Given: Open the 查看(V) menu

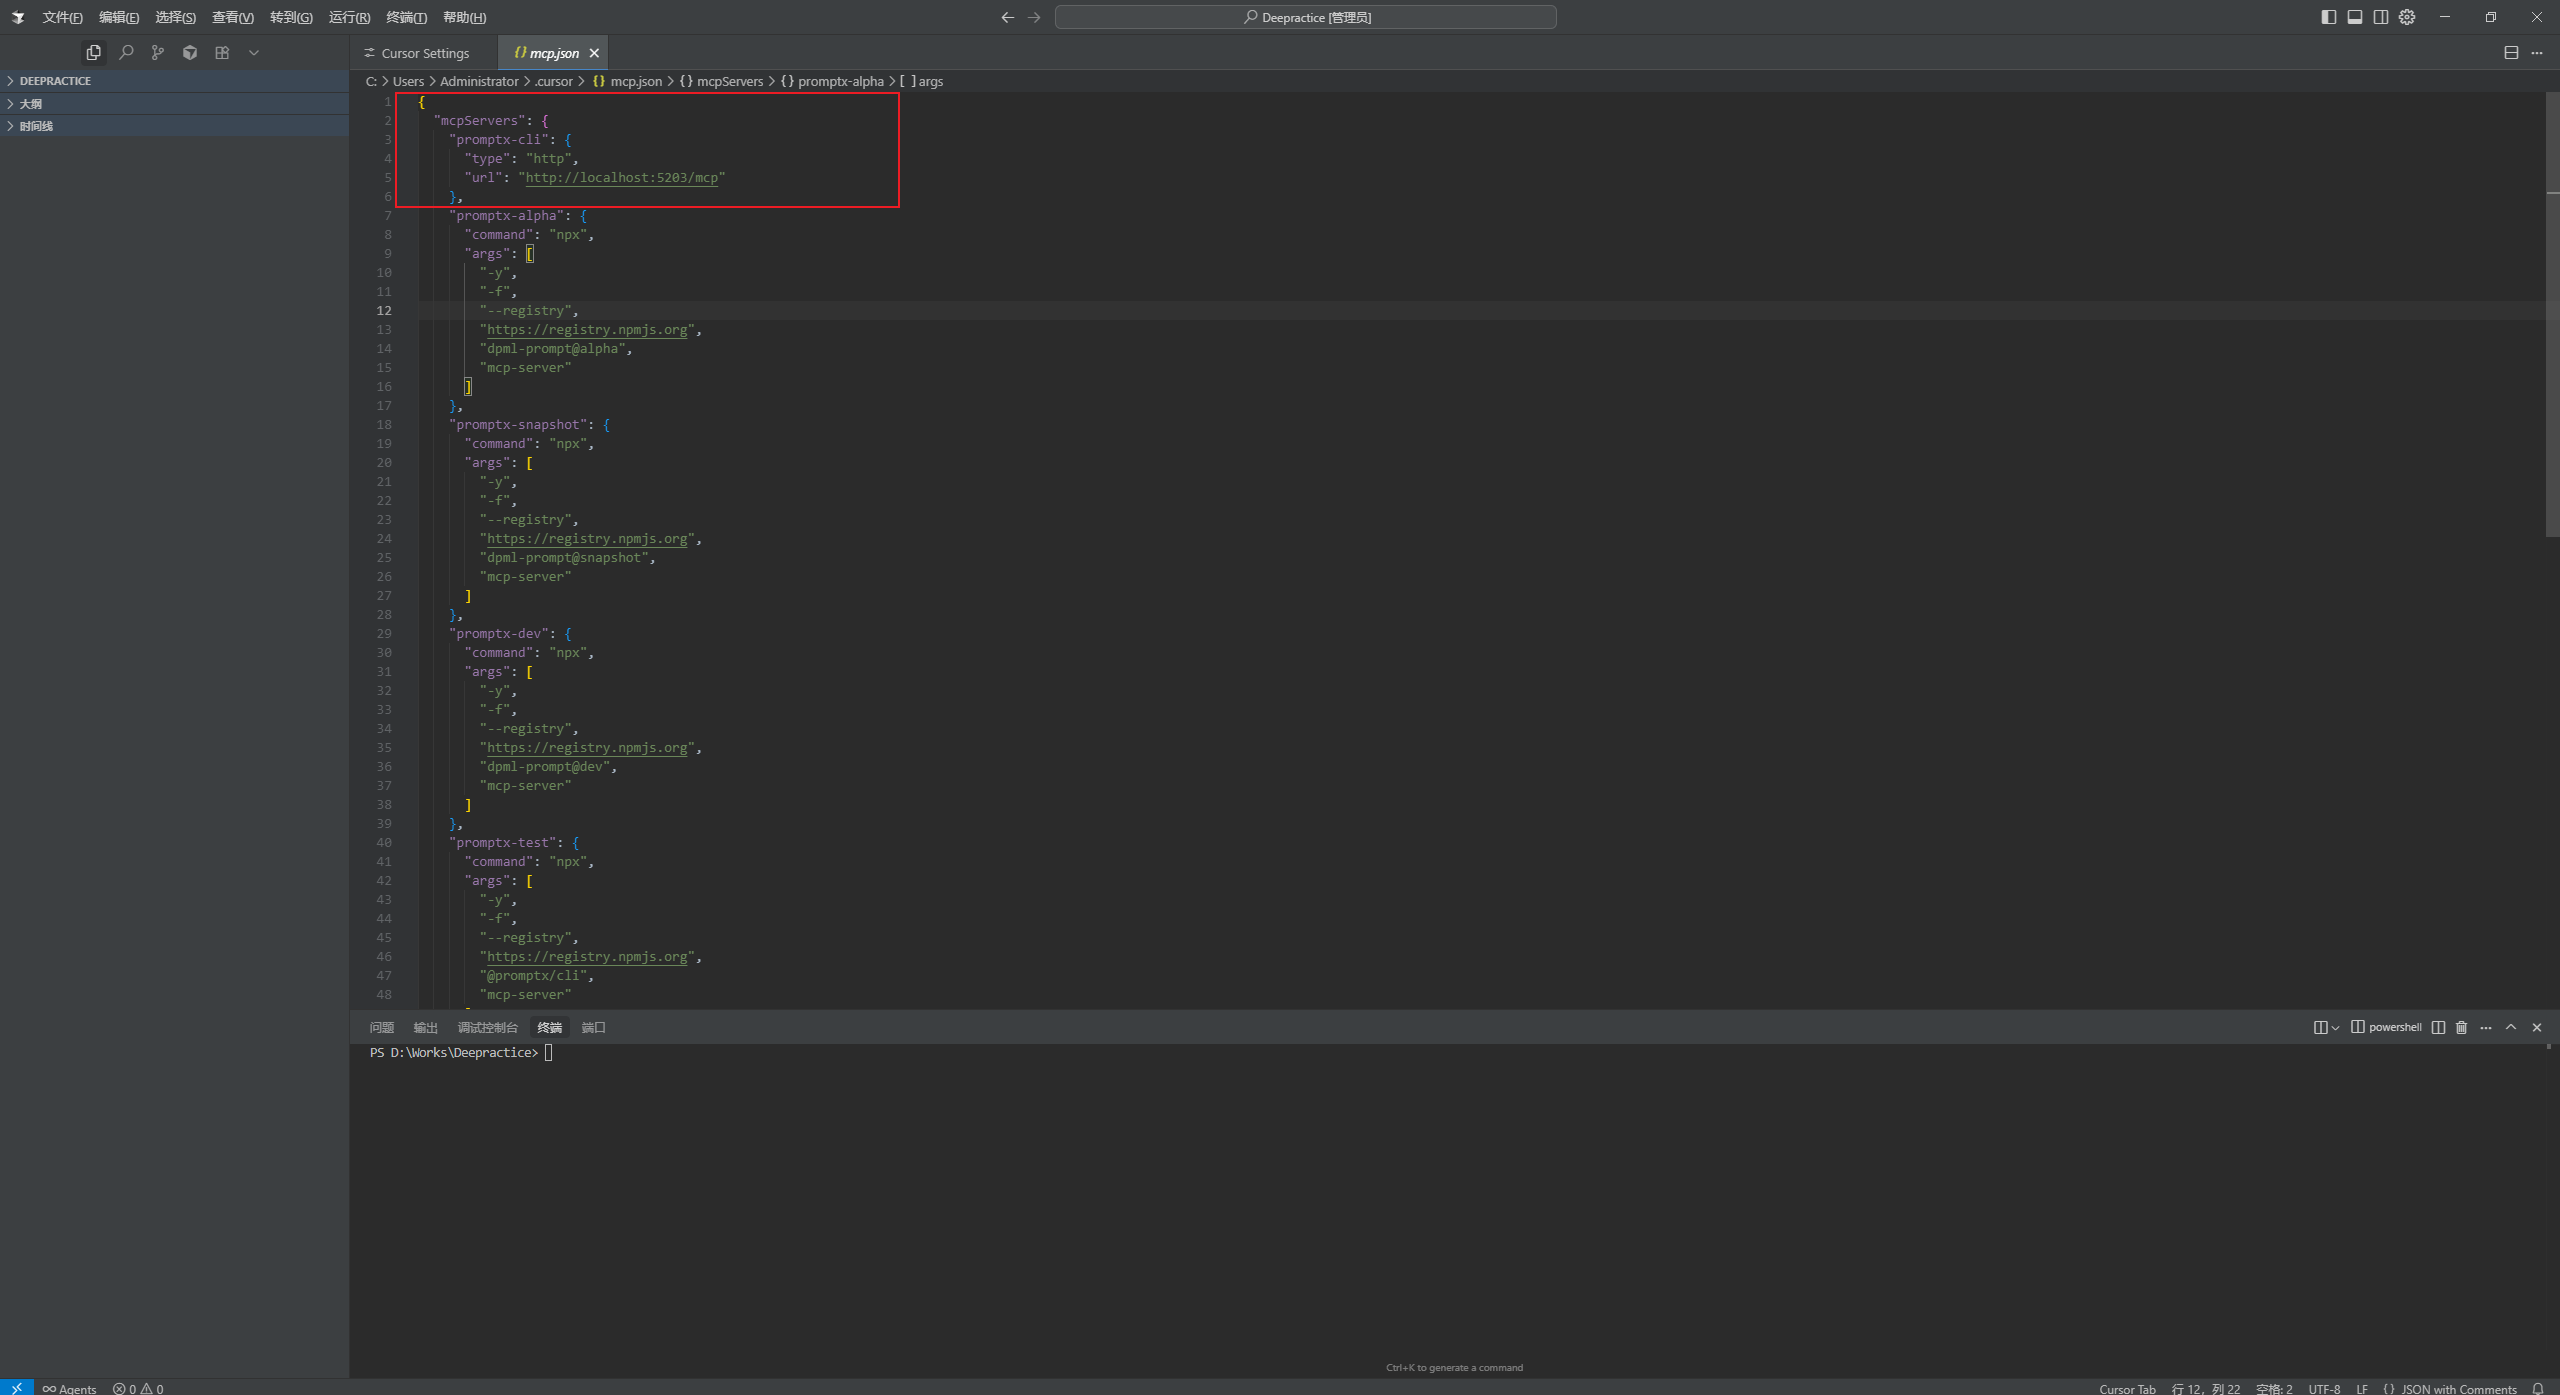Looking at the screenshot, I should 232,17.
